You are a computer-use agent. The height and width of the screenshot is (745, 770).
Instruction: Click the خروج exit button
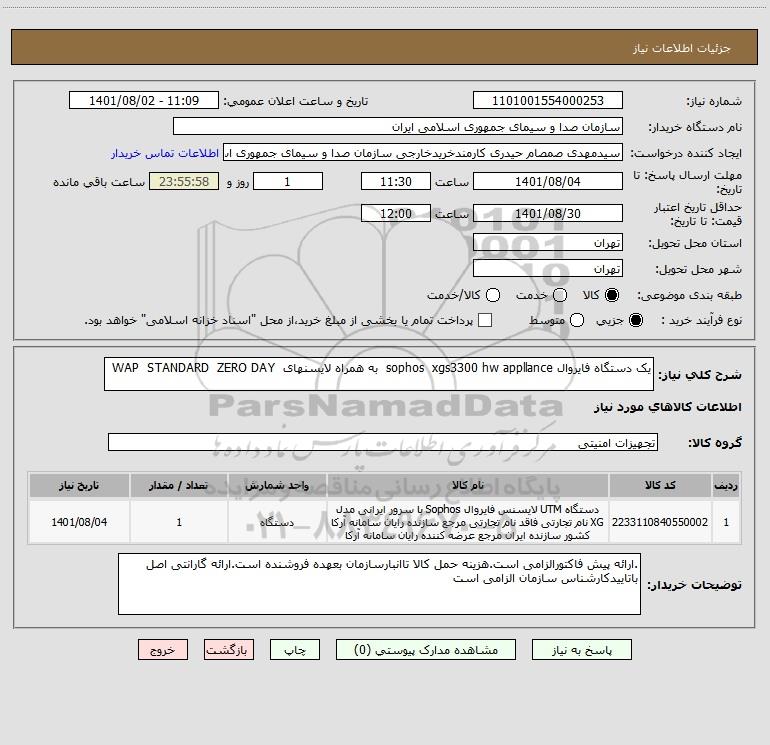click(x=163, y=650)
